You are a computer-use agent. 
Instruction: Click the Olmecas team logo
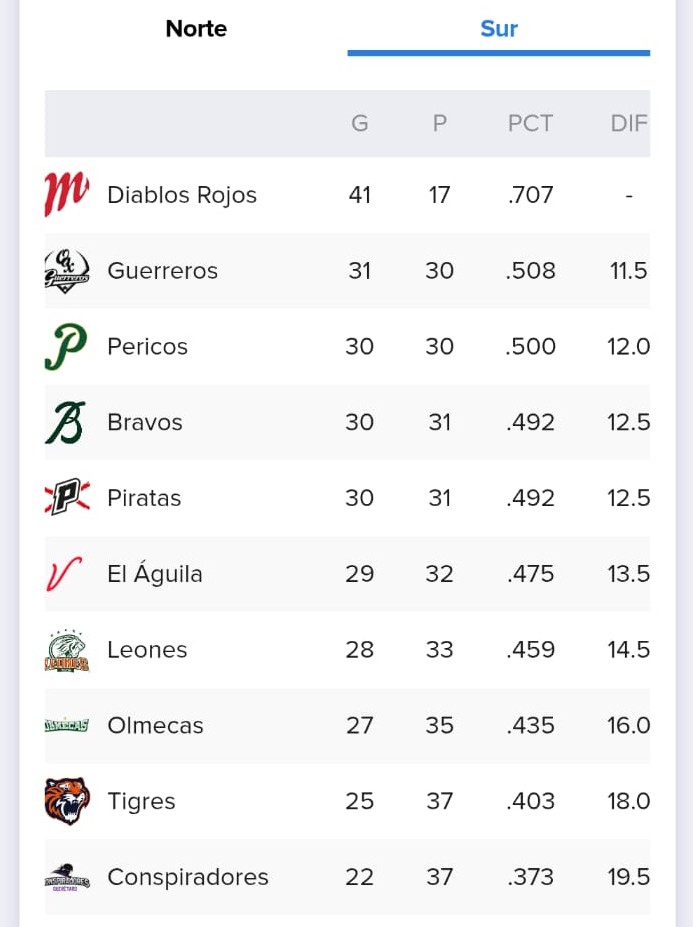click(x=67, y=725)
